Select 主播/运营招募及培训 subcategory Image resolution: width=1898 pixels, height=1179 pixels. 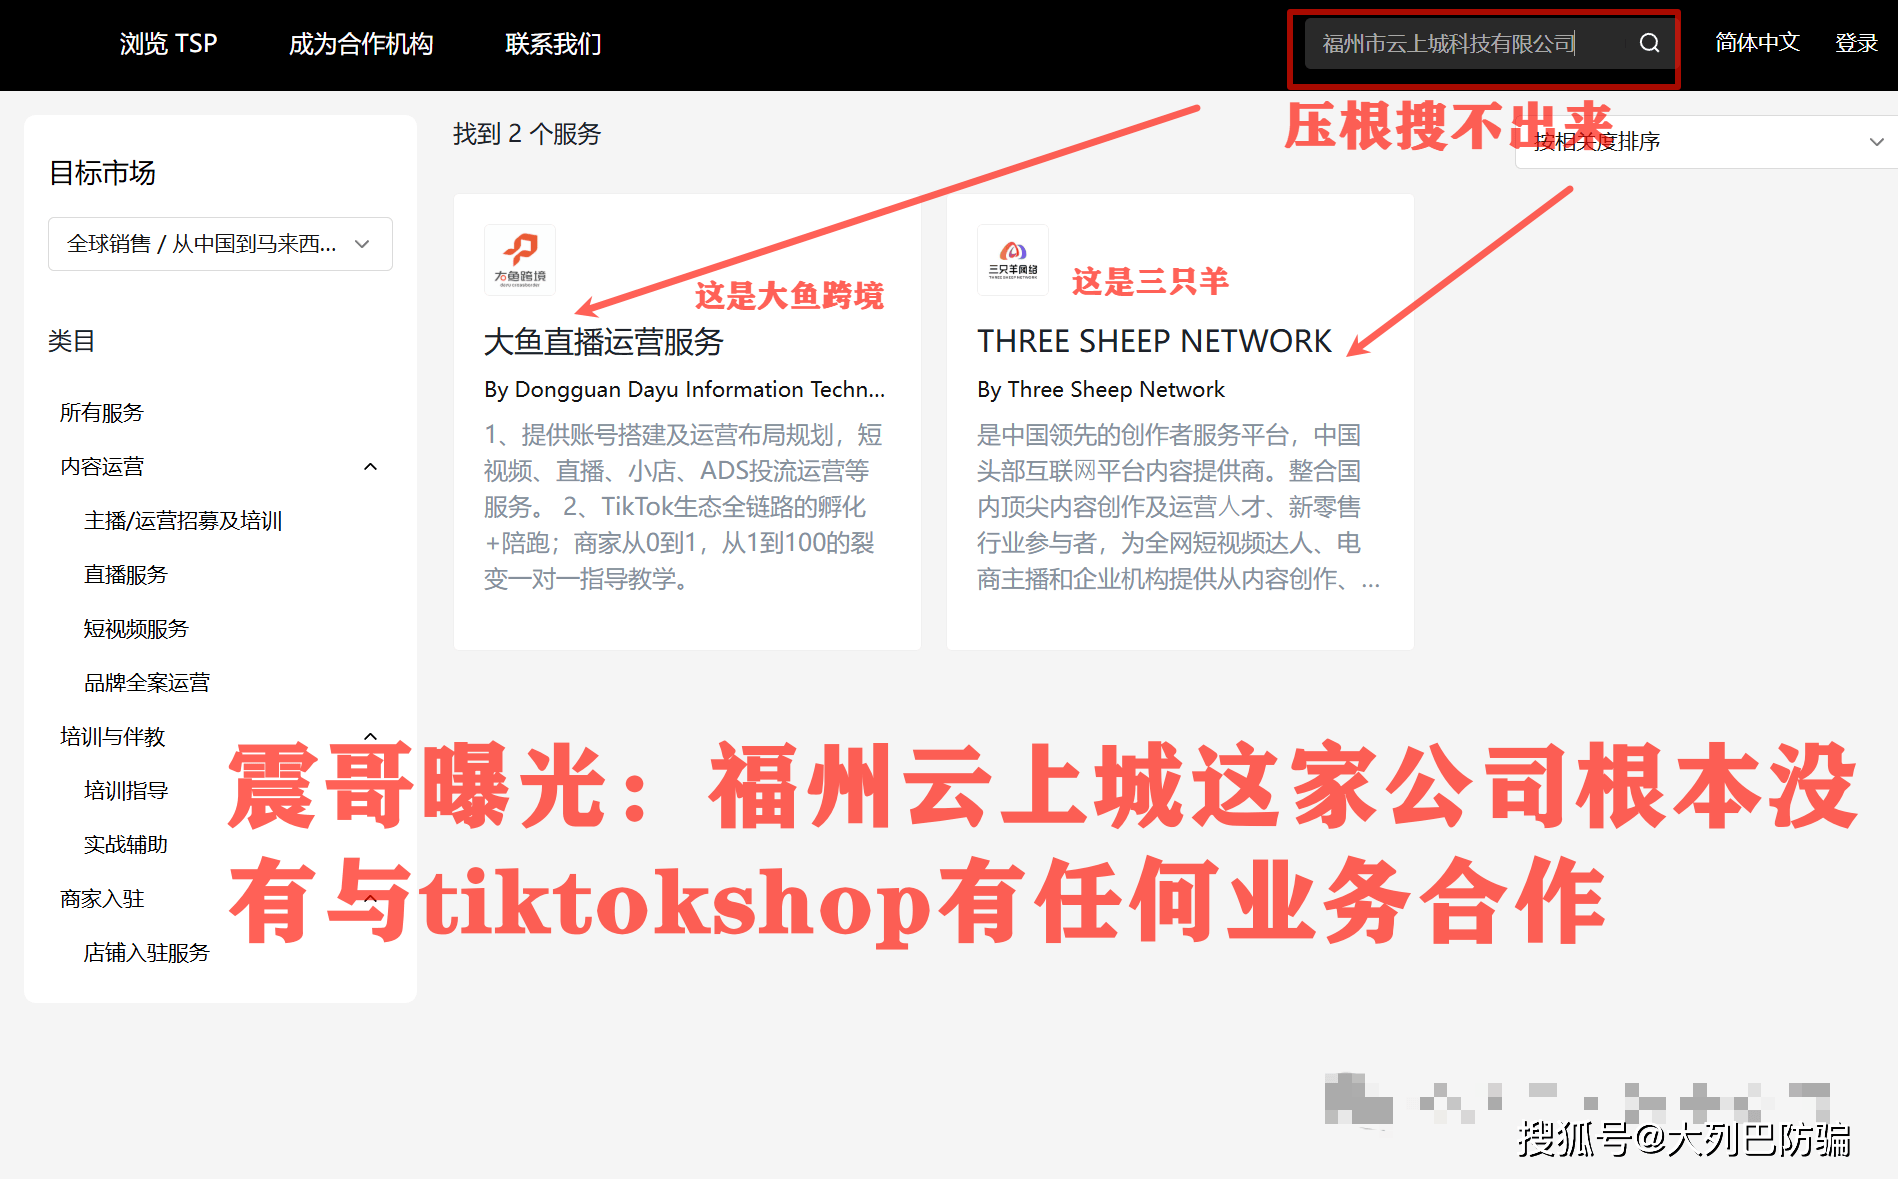183,521
